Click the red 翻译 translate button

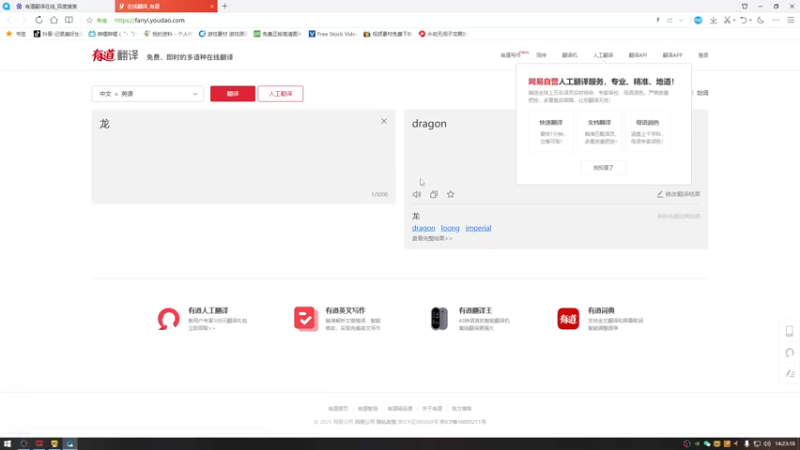(x=233, y=94)
